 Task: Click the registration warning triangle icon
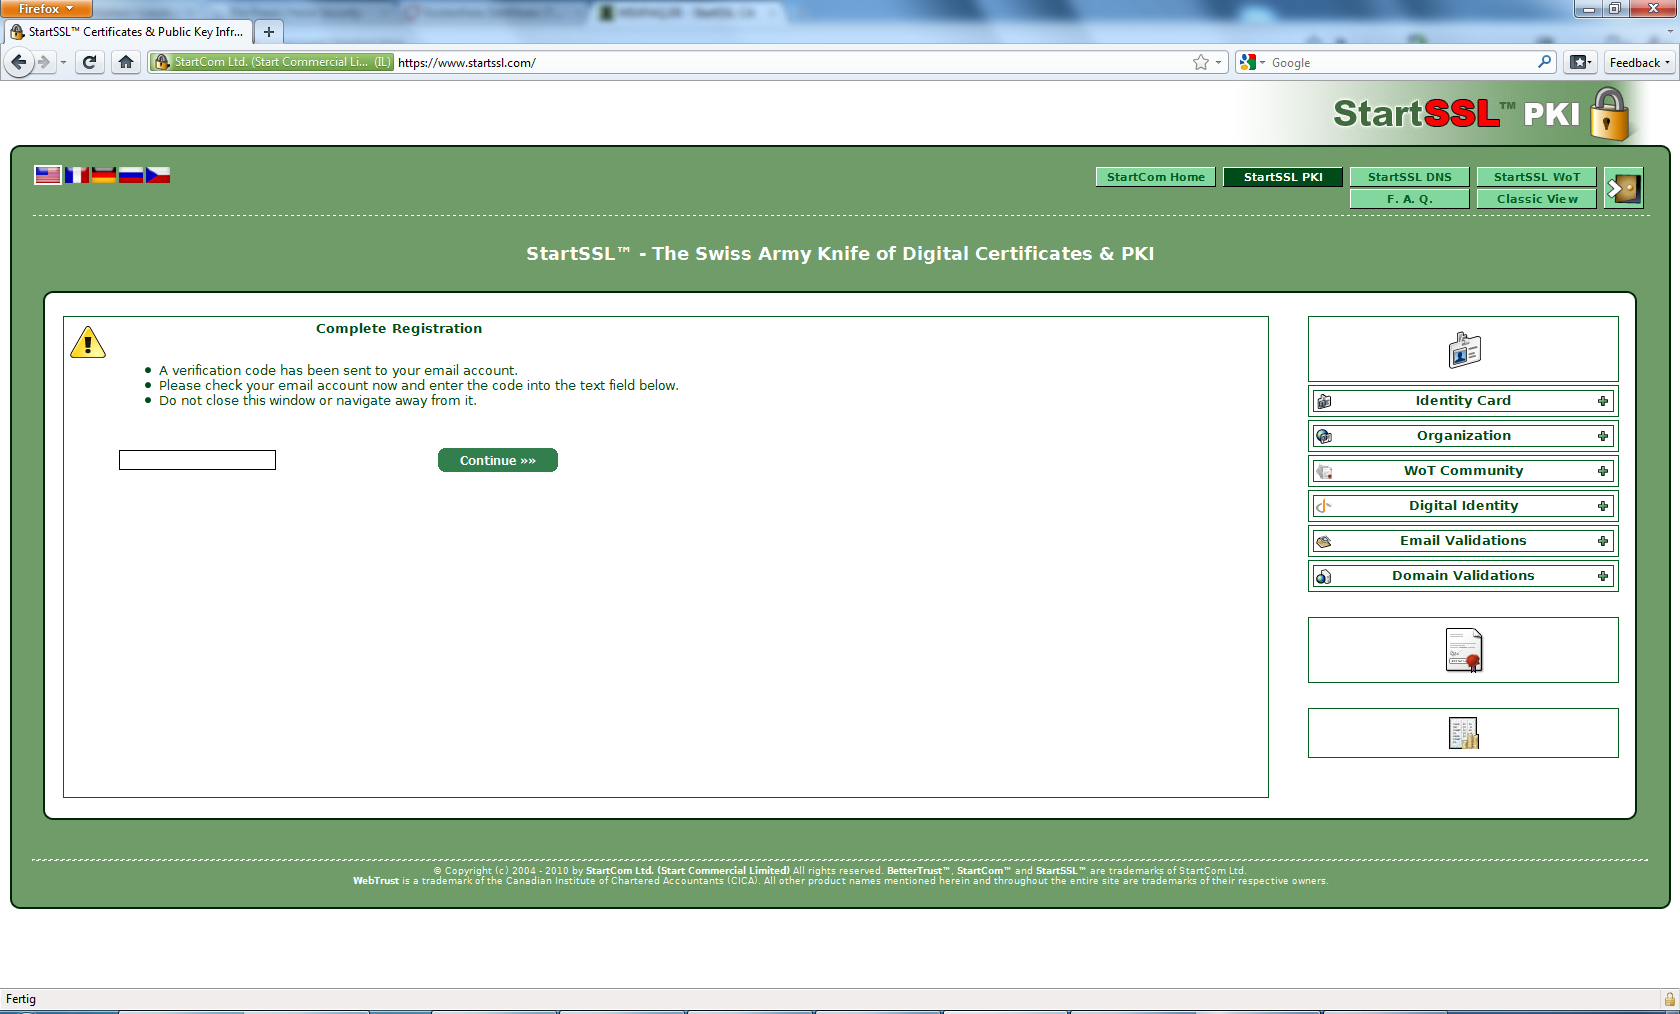coord(88,343)
